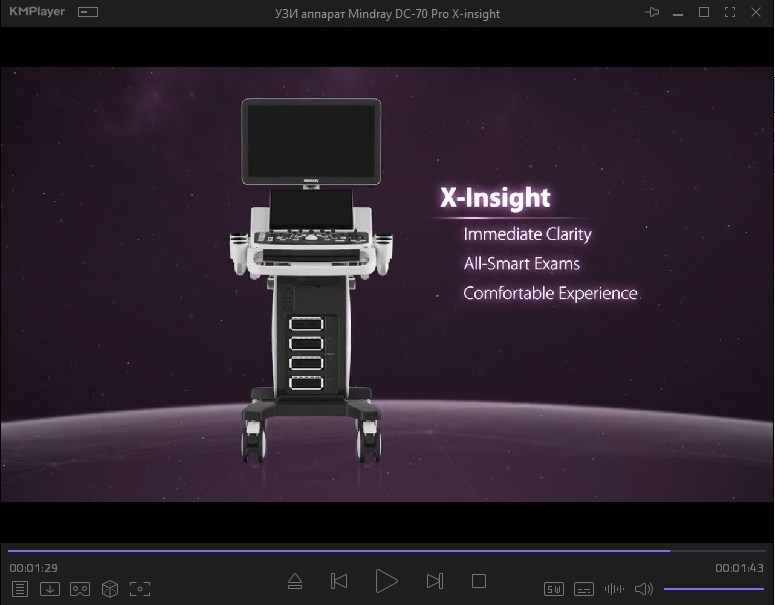This screenshot has width=775, height=605.
Task: Click the 3D cube icon
Action: click(x=110, y=589)
